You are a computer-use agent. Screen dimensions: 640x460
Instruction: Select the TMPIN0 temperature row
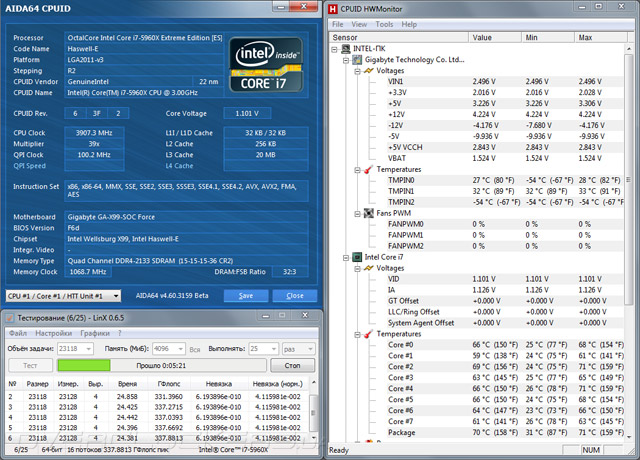(505, 180)
